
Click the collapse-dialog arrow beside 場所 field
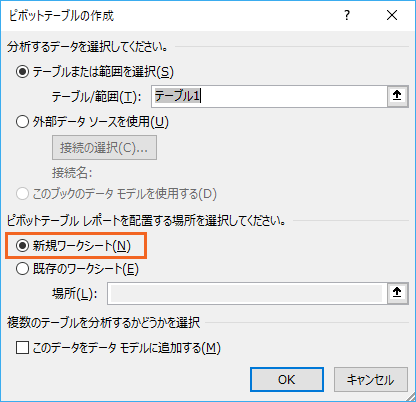(397, 293)
